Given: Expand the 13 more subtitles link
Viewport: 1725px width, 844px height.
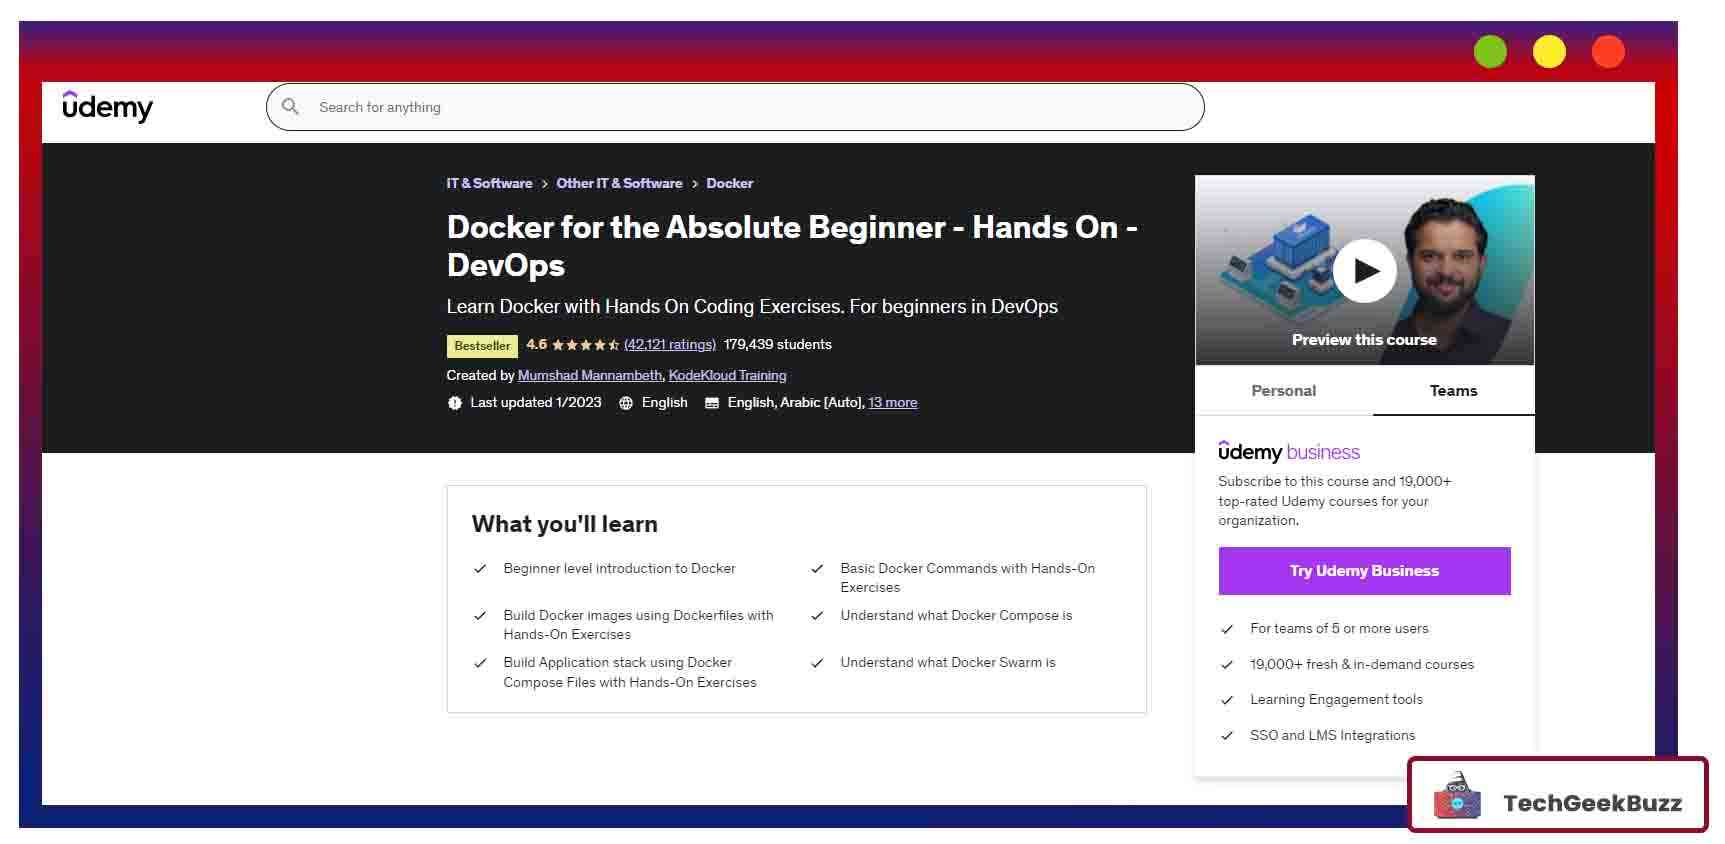Looking at the screenshot, I should 892,403.
